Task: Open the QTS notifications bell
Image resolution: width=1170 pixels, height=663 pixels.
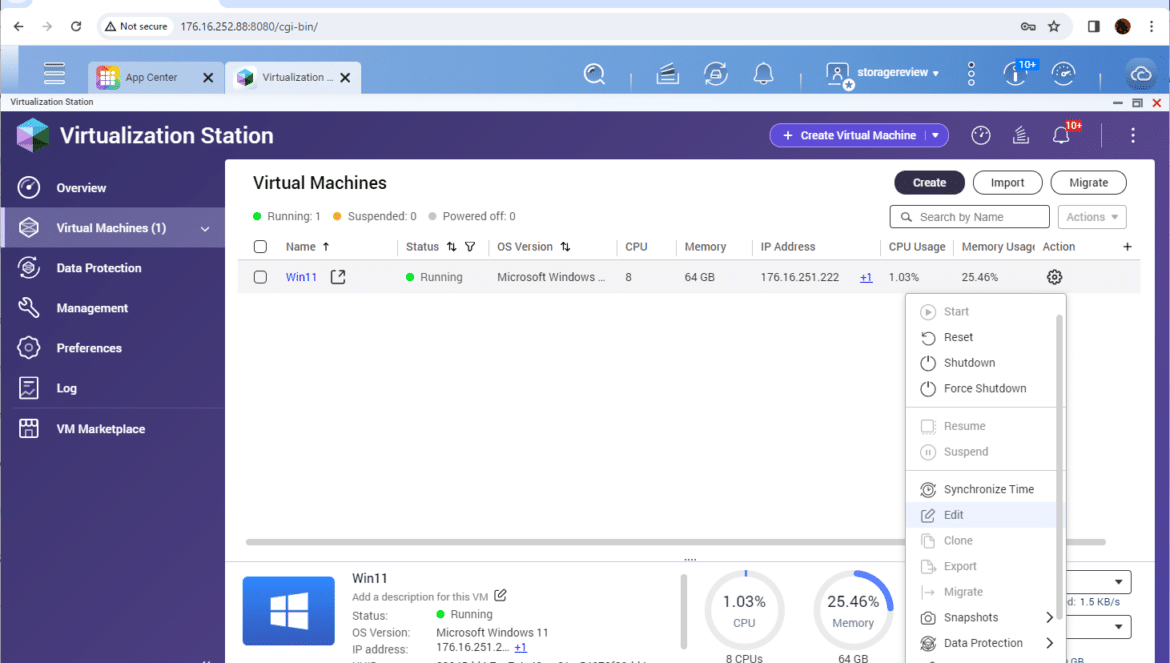Action: (763, 74)
